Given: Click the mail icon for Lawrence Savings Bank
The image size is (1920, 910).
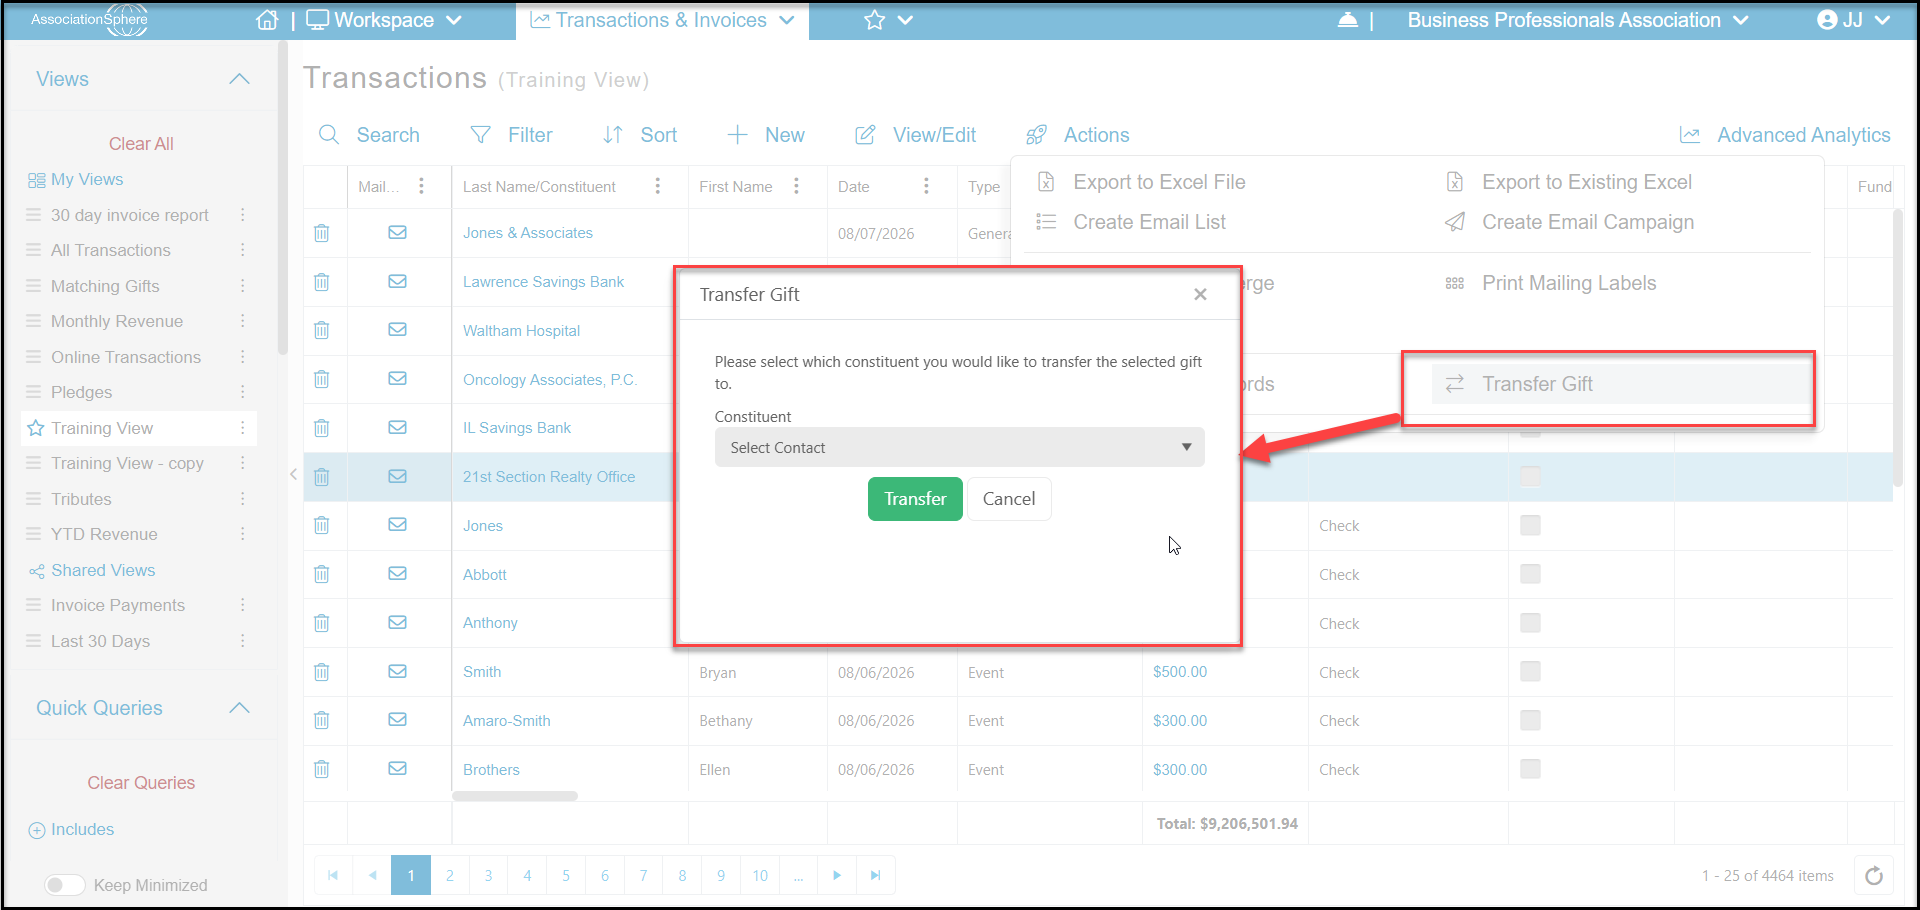Looking at the screenshot, I should [397, 281].
